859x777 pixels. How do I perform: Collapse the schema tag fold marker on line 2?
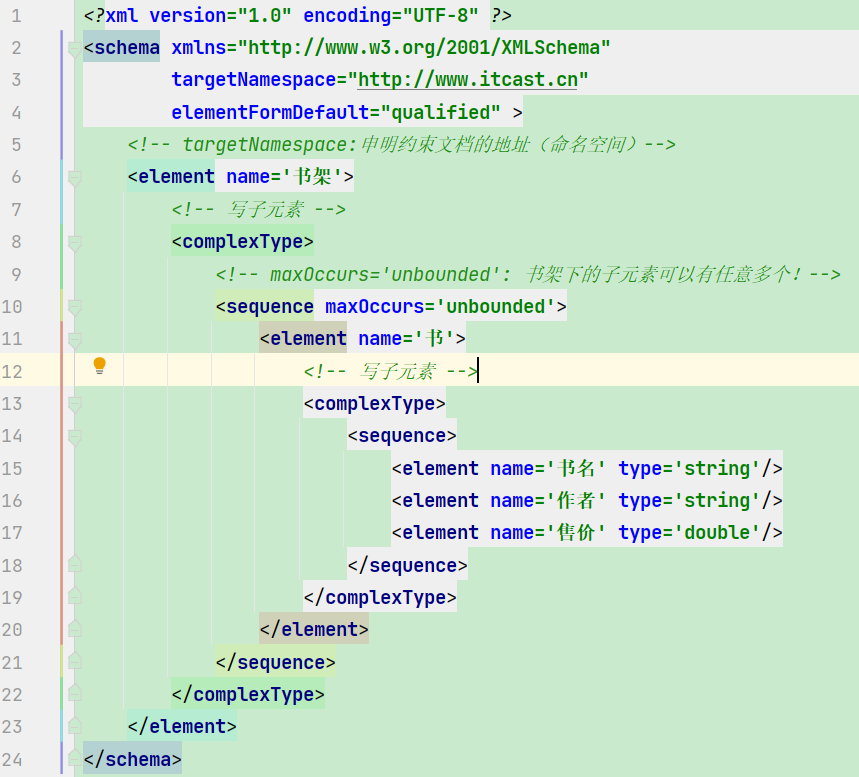coord(75,49)
